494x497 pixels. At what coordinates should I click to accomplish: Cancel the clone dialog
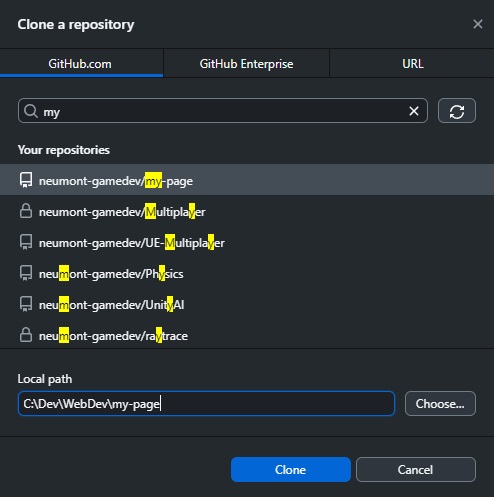pyautogui.click(x=416, y=470)
